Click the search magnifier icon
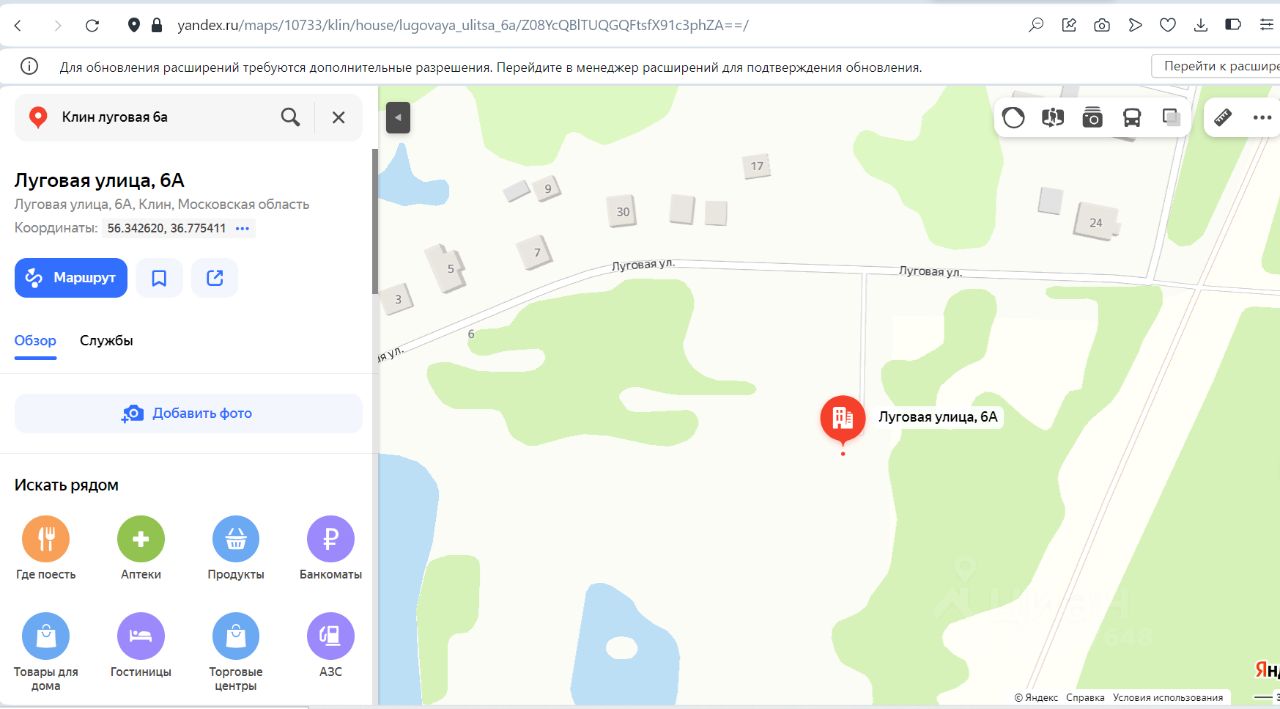 coord(290,117)
